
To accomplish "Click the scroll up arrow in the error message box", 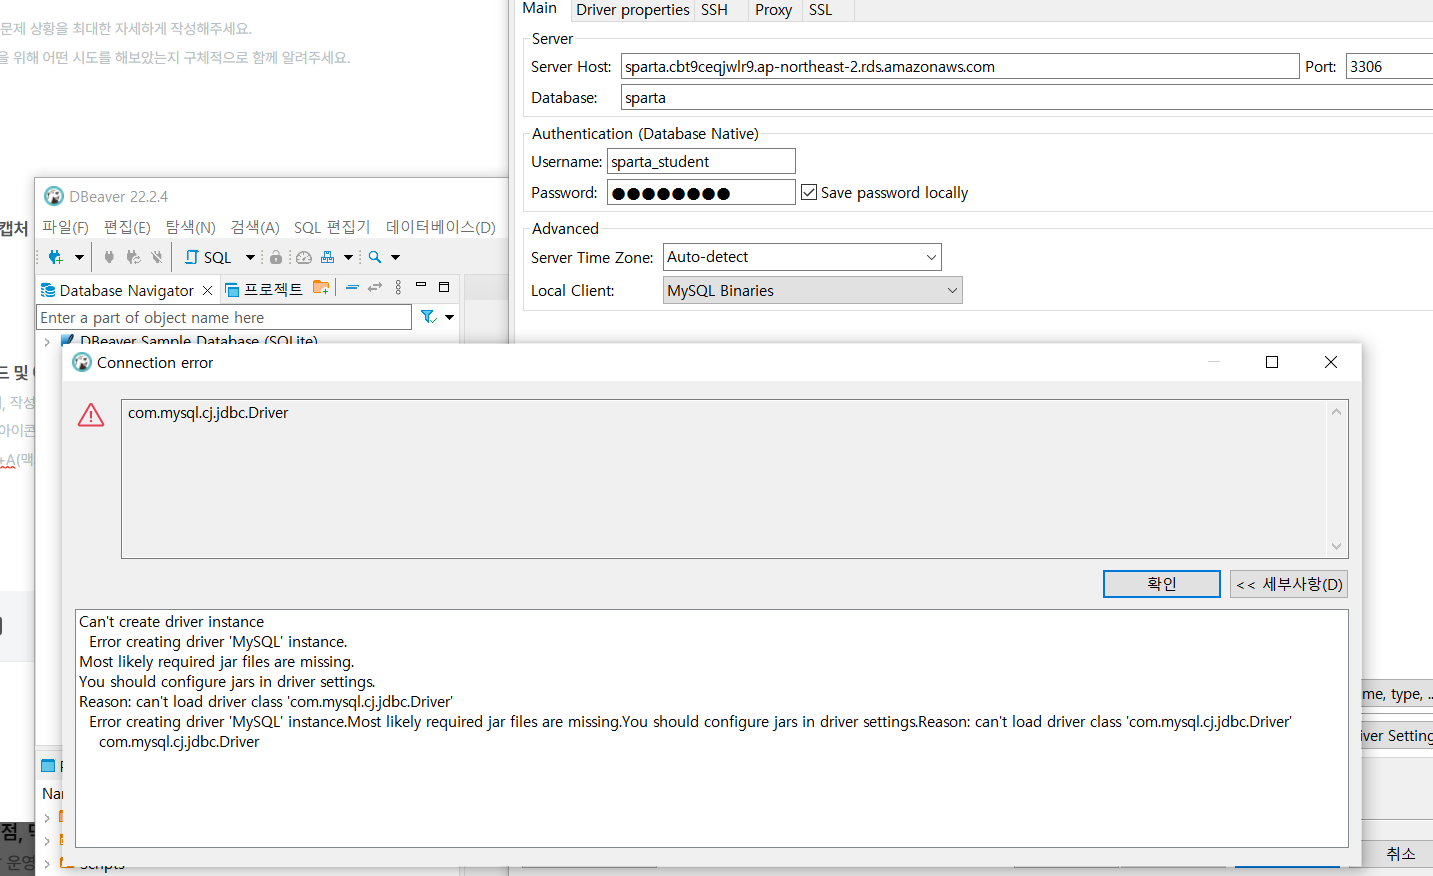I will [x=1336, y=412].
